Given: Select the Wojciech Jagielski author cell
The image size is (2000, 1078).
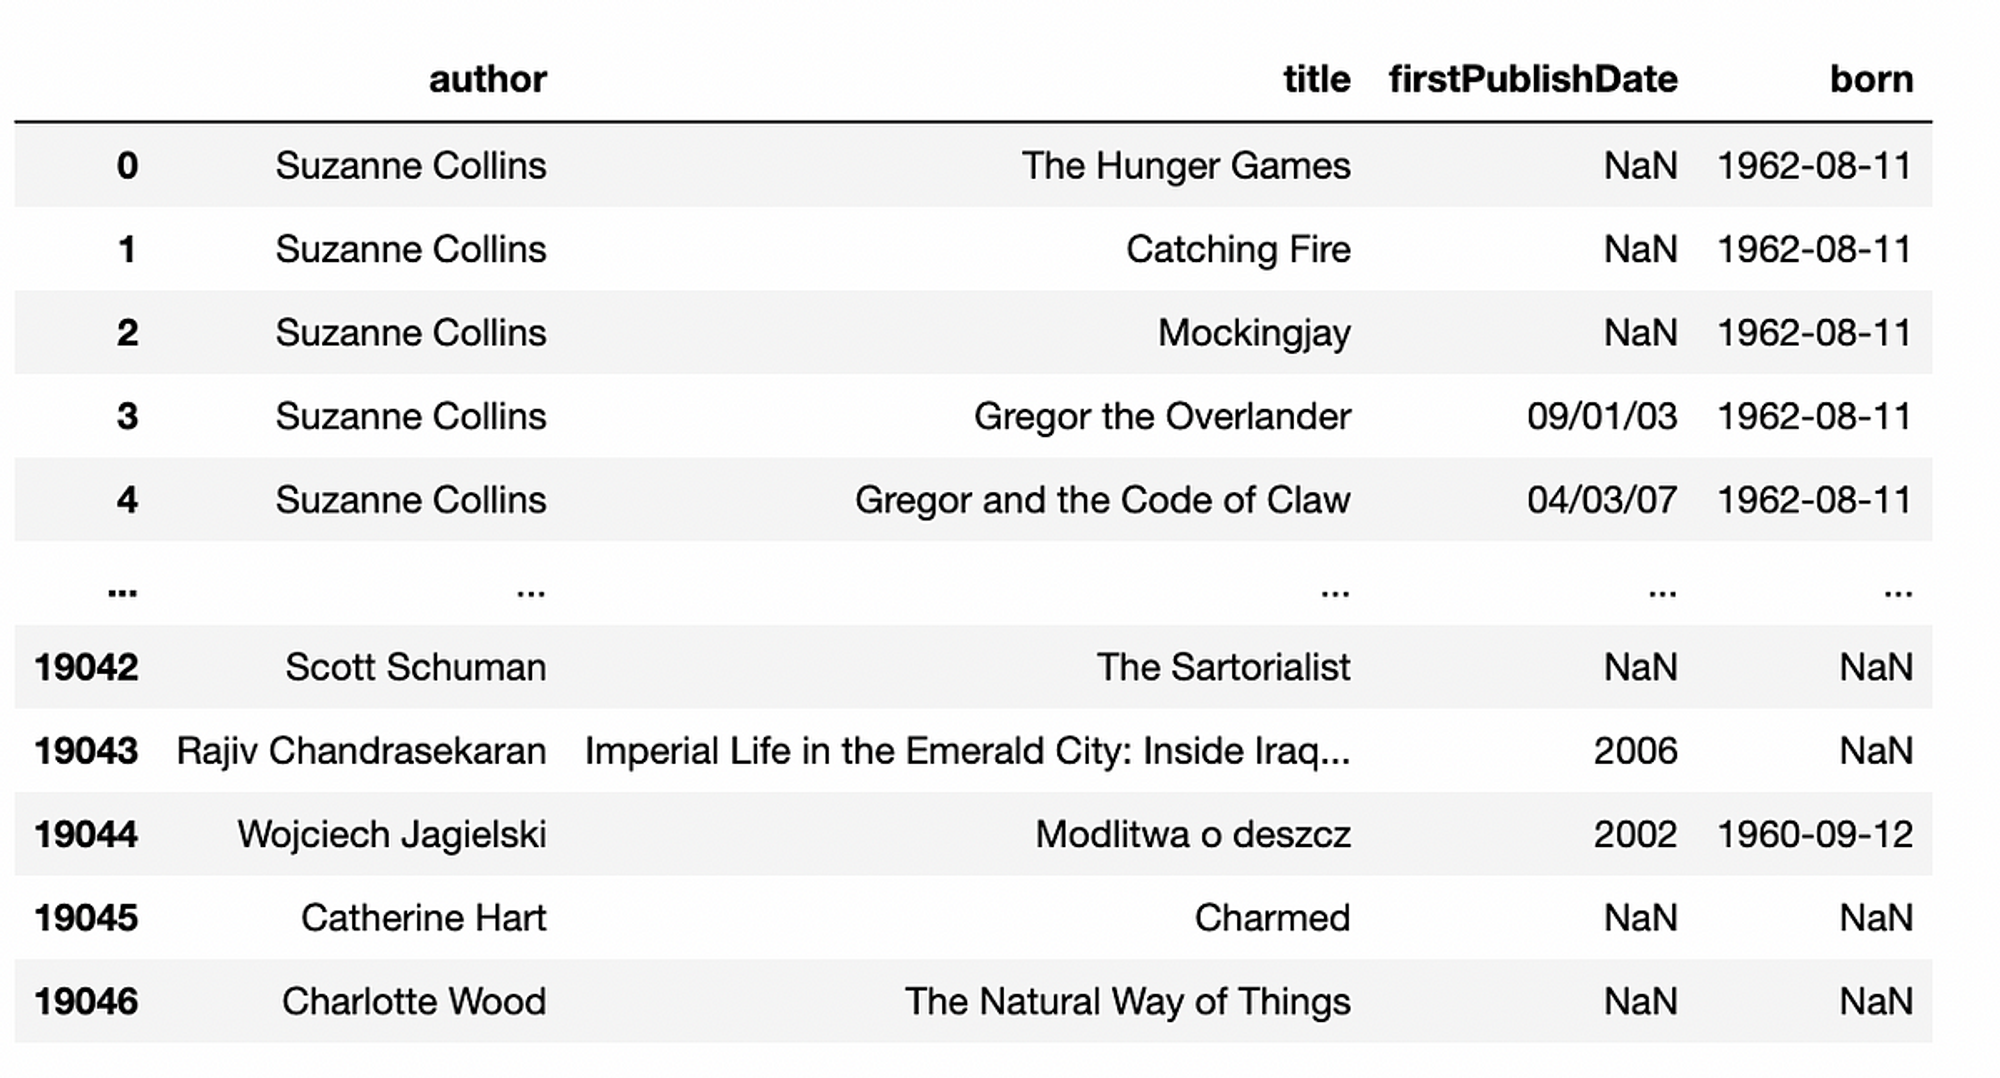Looking at the screenshot, I should pyautogui.click(x=392, y=834).
